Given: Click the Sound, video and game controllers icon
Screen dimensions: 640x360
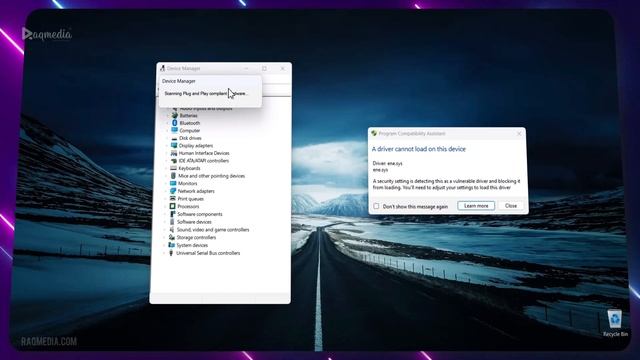Looking at the screenshot, I should tap(172, 230).
